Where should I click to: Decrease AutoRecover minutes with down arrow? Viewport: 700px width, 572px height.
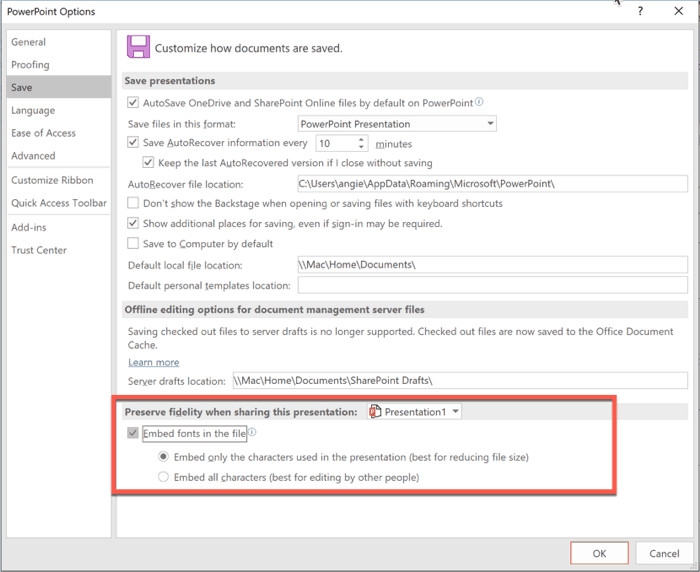pyautogui.click(x=361, y=147)
